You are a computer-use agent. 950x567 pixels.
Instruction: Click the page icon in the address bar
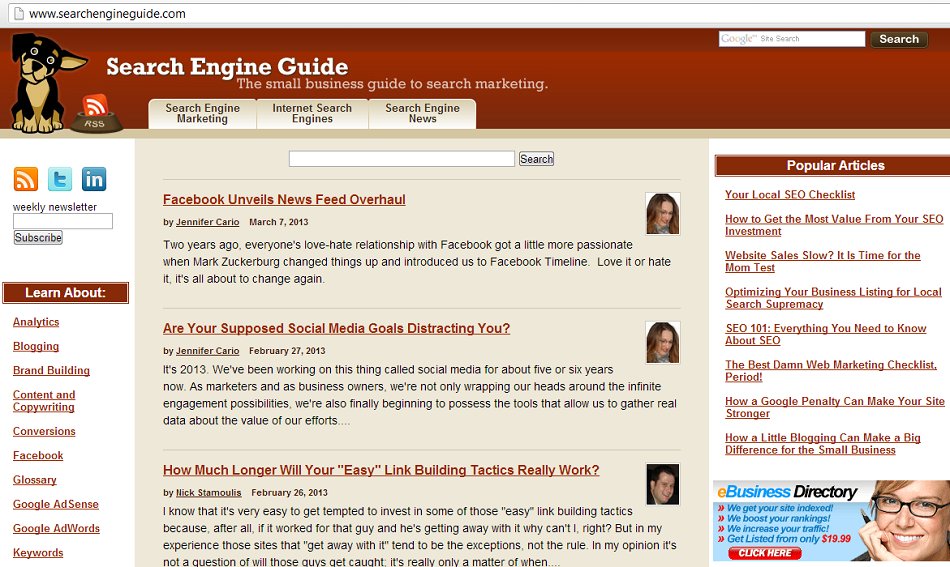coord(19,13)
